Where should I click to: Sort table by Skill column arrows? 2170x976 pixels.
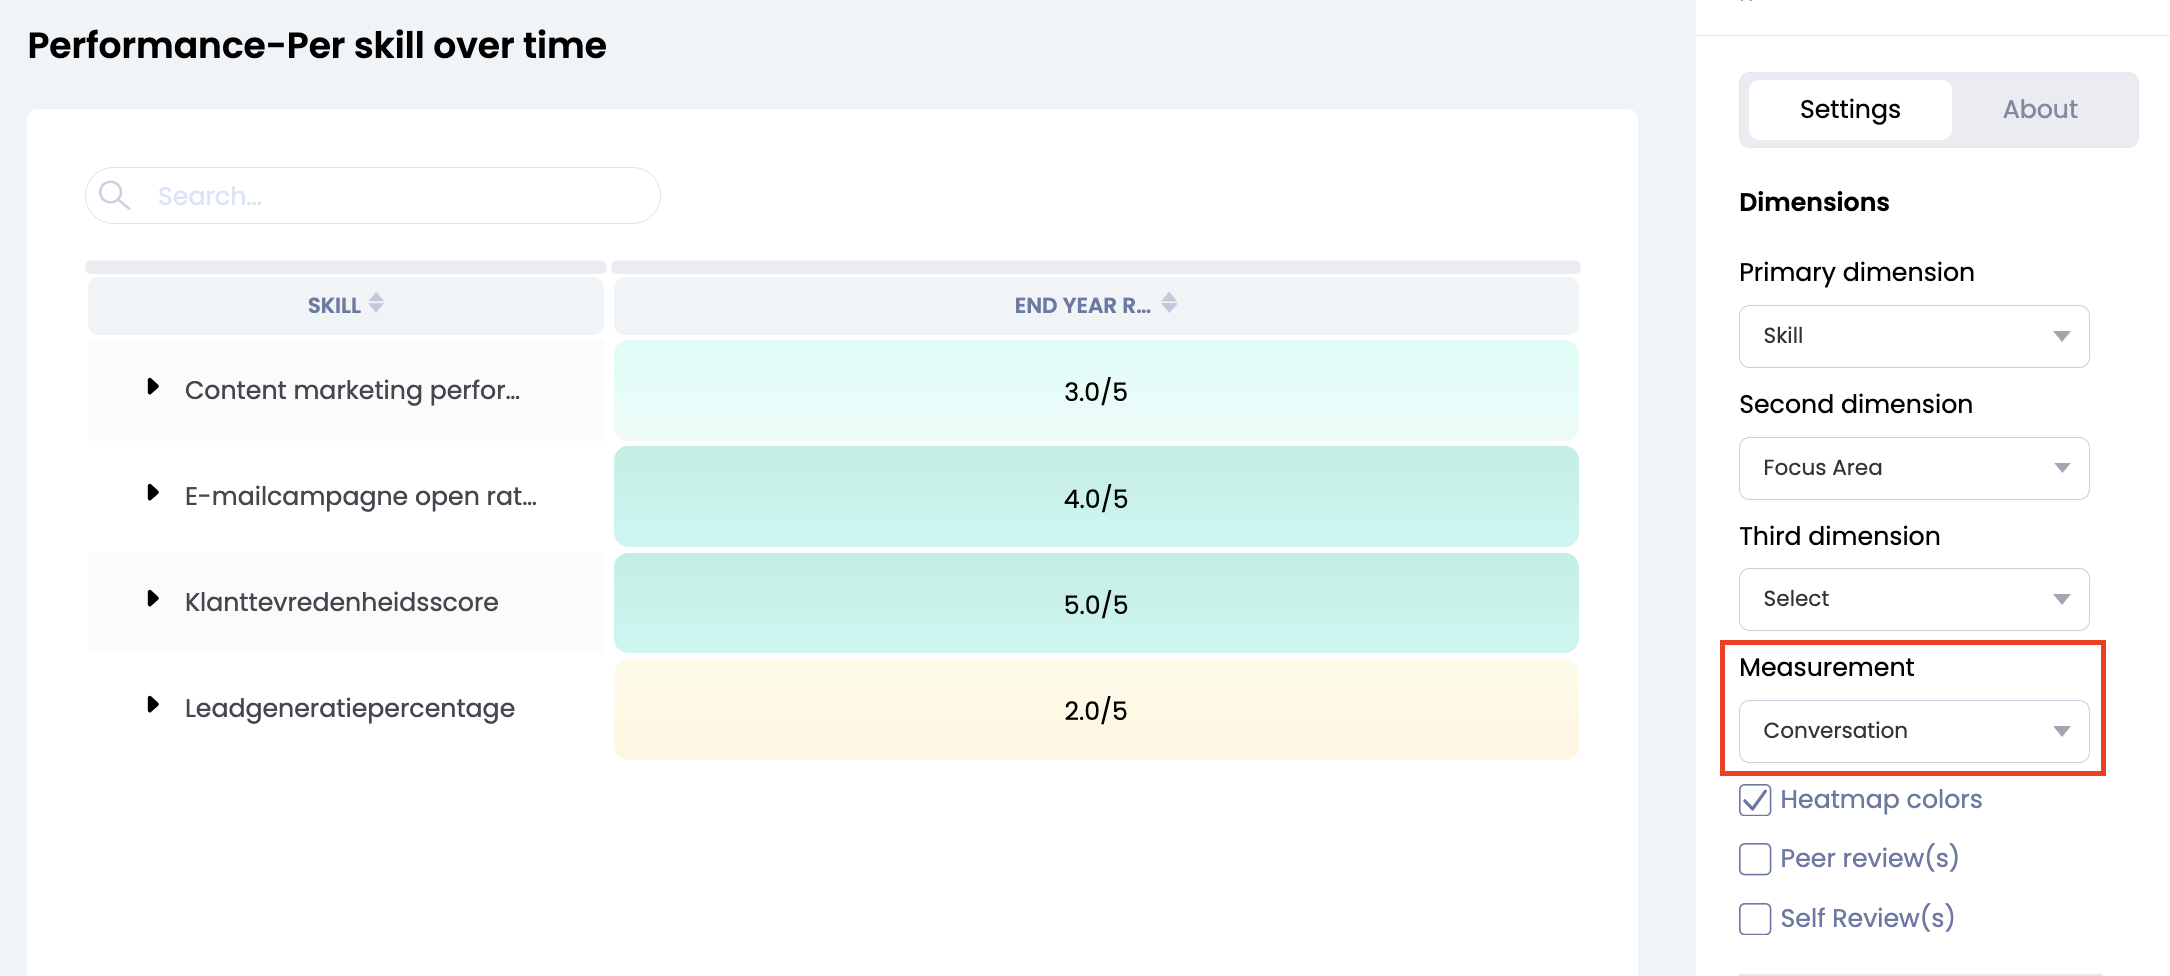(x=376, y=303)
